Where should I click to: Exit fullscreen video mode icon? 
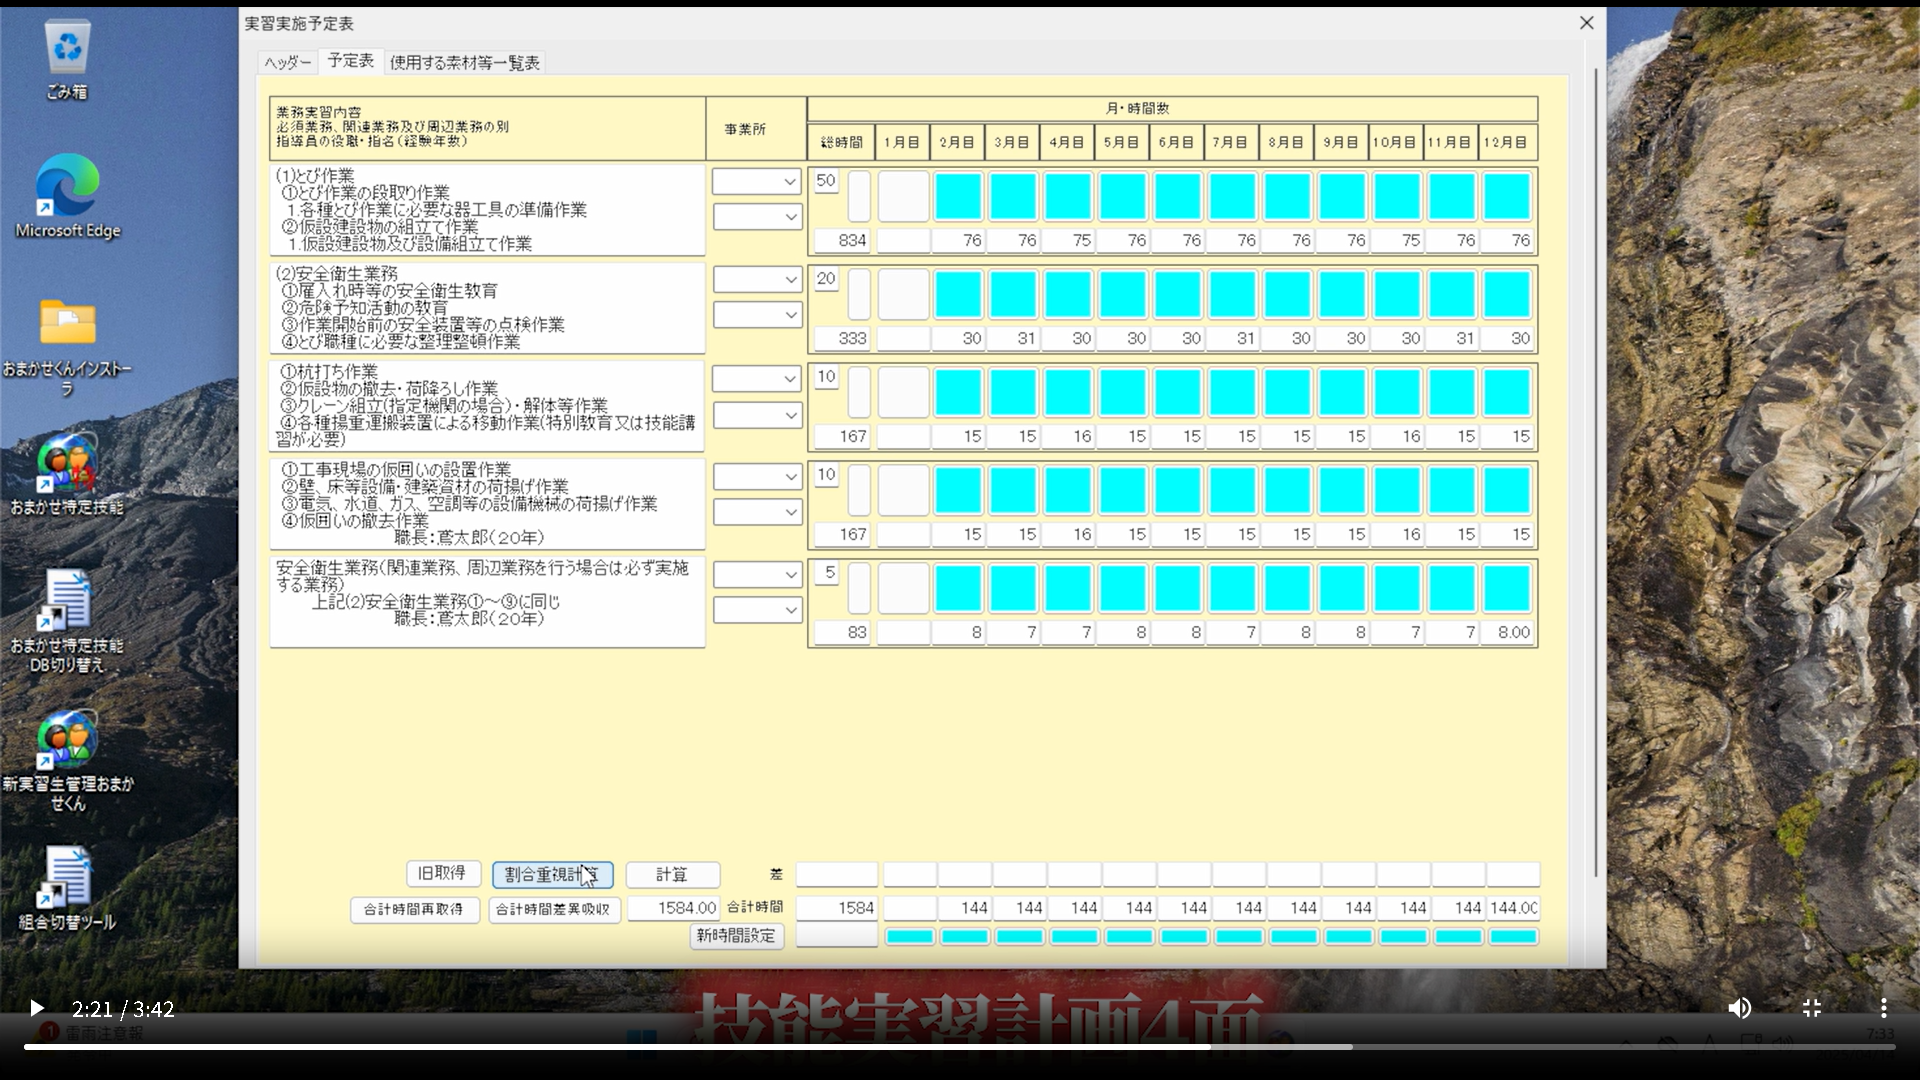pos(1812,1008)
